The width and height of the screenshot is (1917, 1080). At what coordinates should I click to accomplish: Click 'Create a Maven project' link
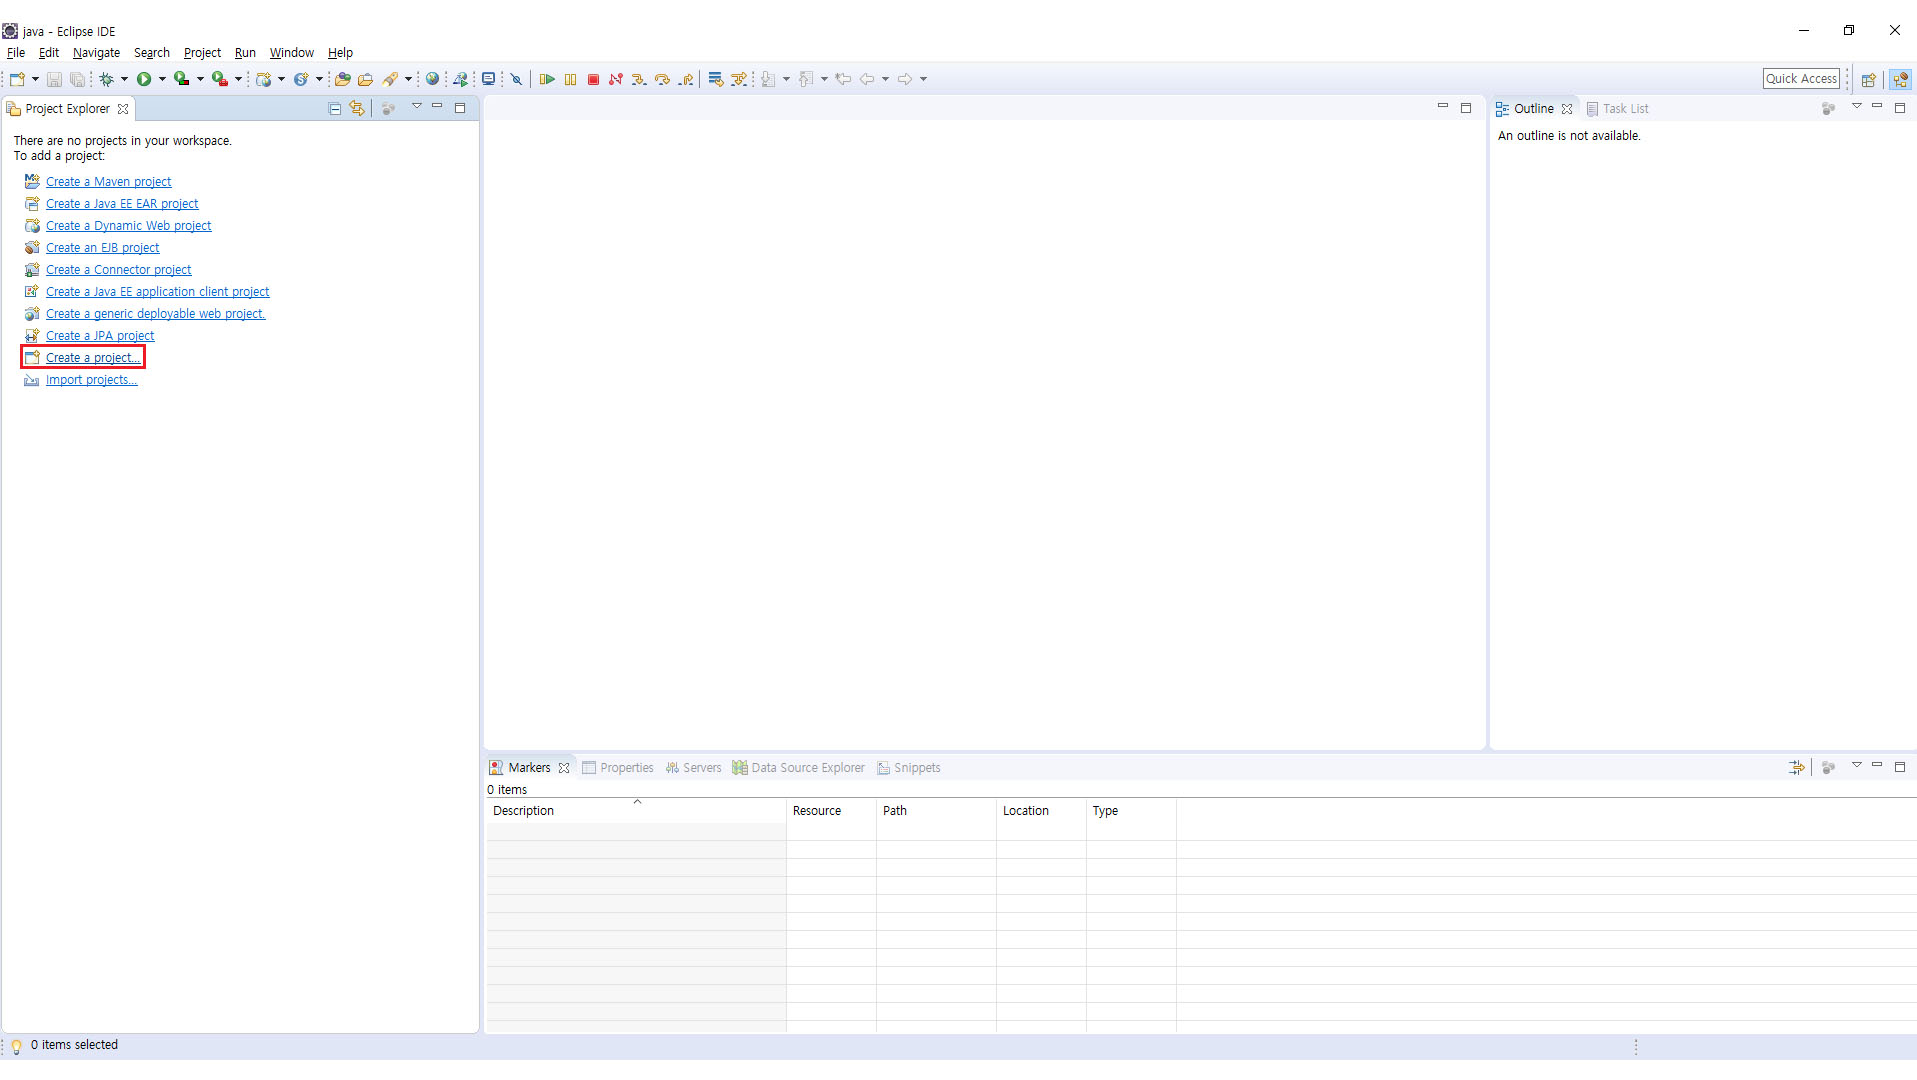click(108, 182)
